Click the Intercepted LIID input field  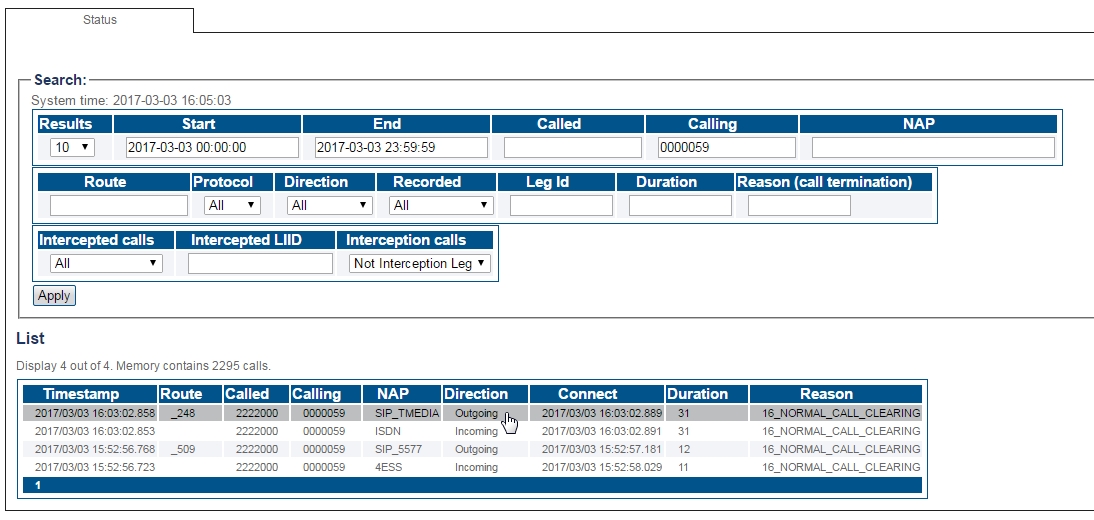(x=260, y=263)
